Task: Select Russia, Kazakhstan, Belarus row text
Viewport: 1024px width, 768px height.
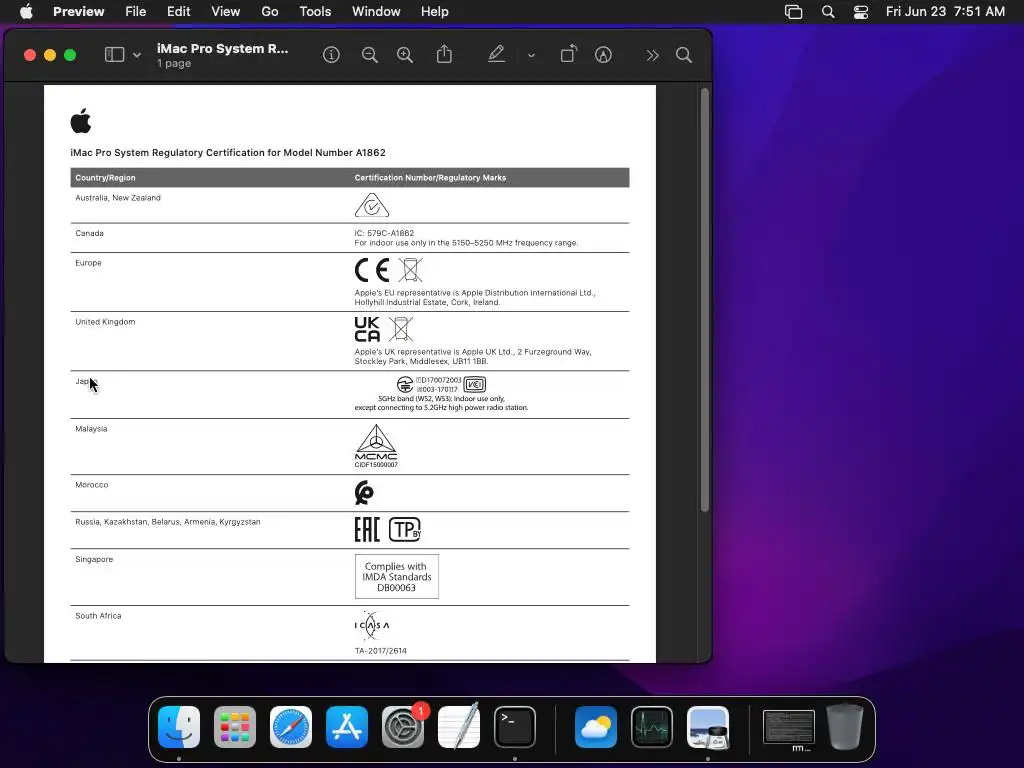Action: click(x=167, y=522)
